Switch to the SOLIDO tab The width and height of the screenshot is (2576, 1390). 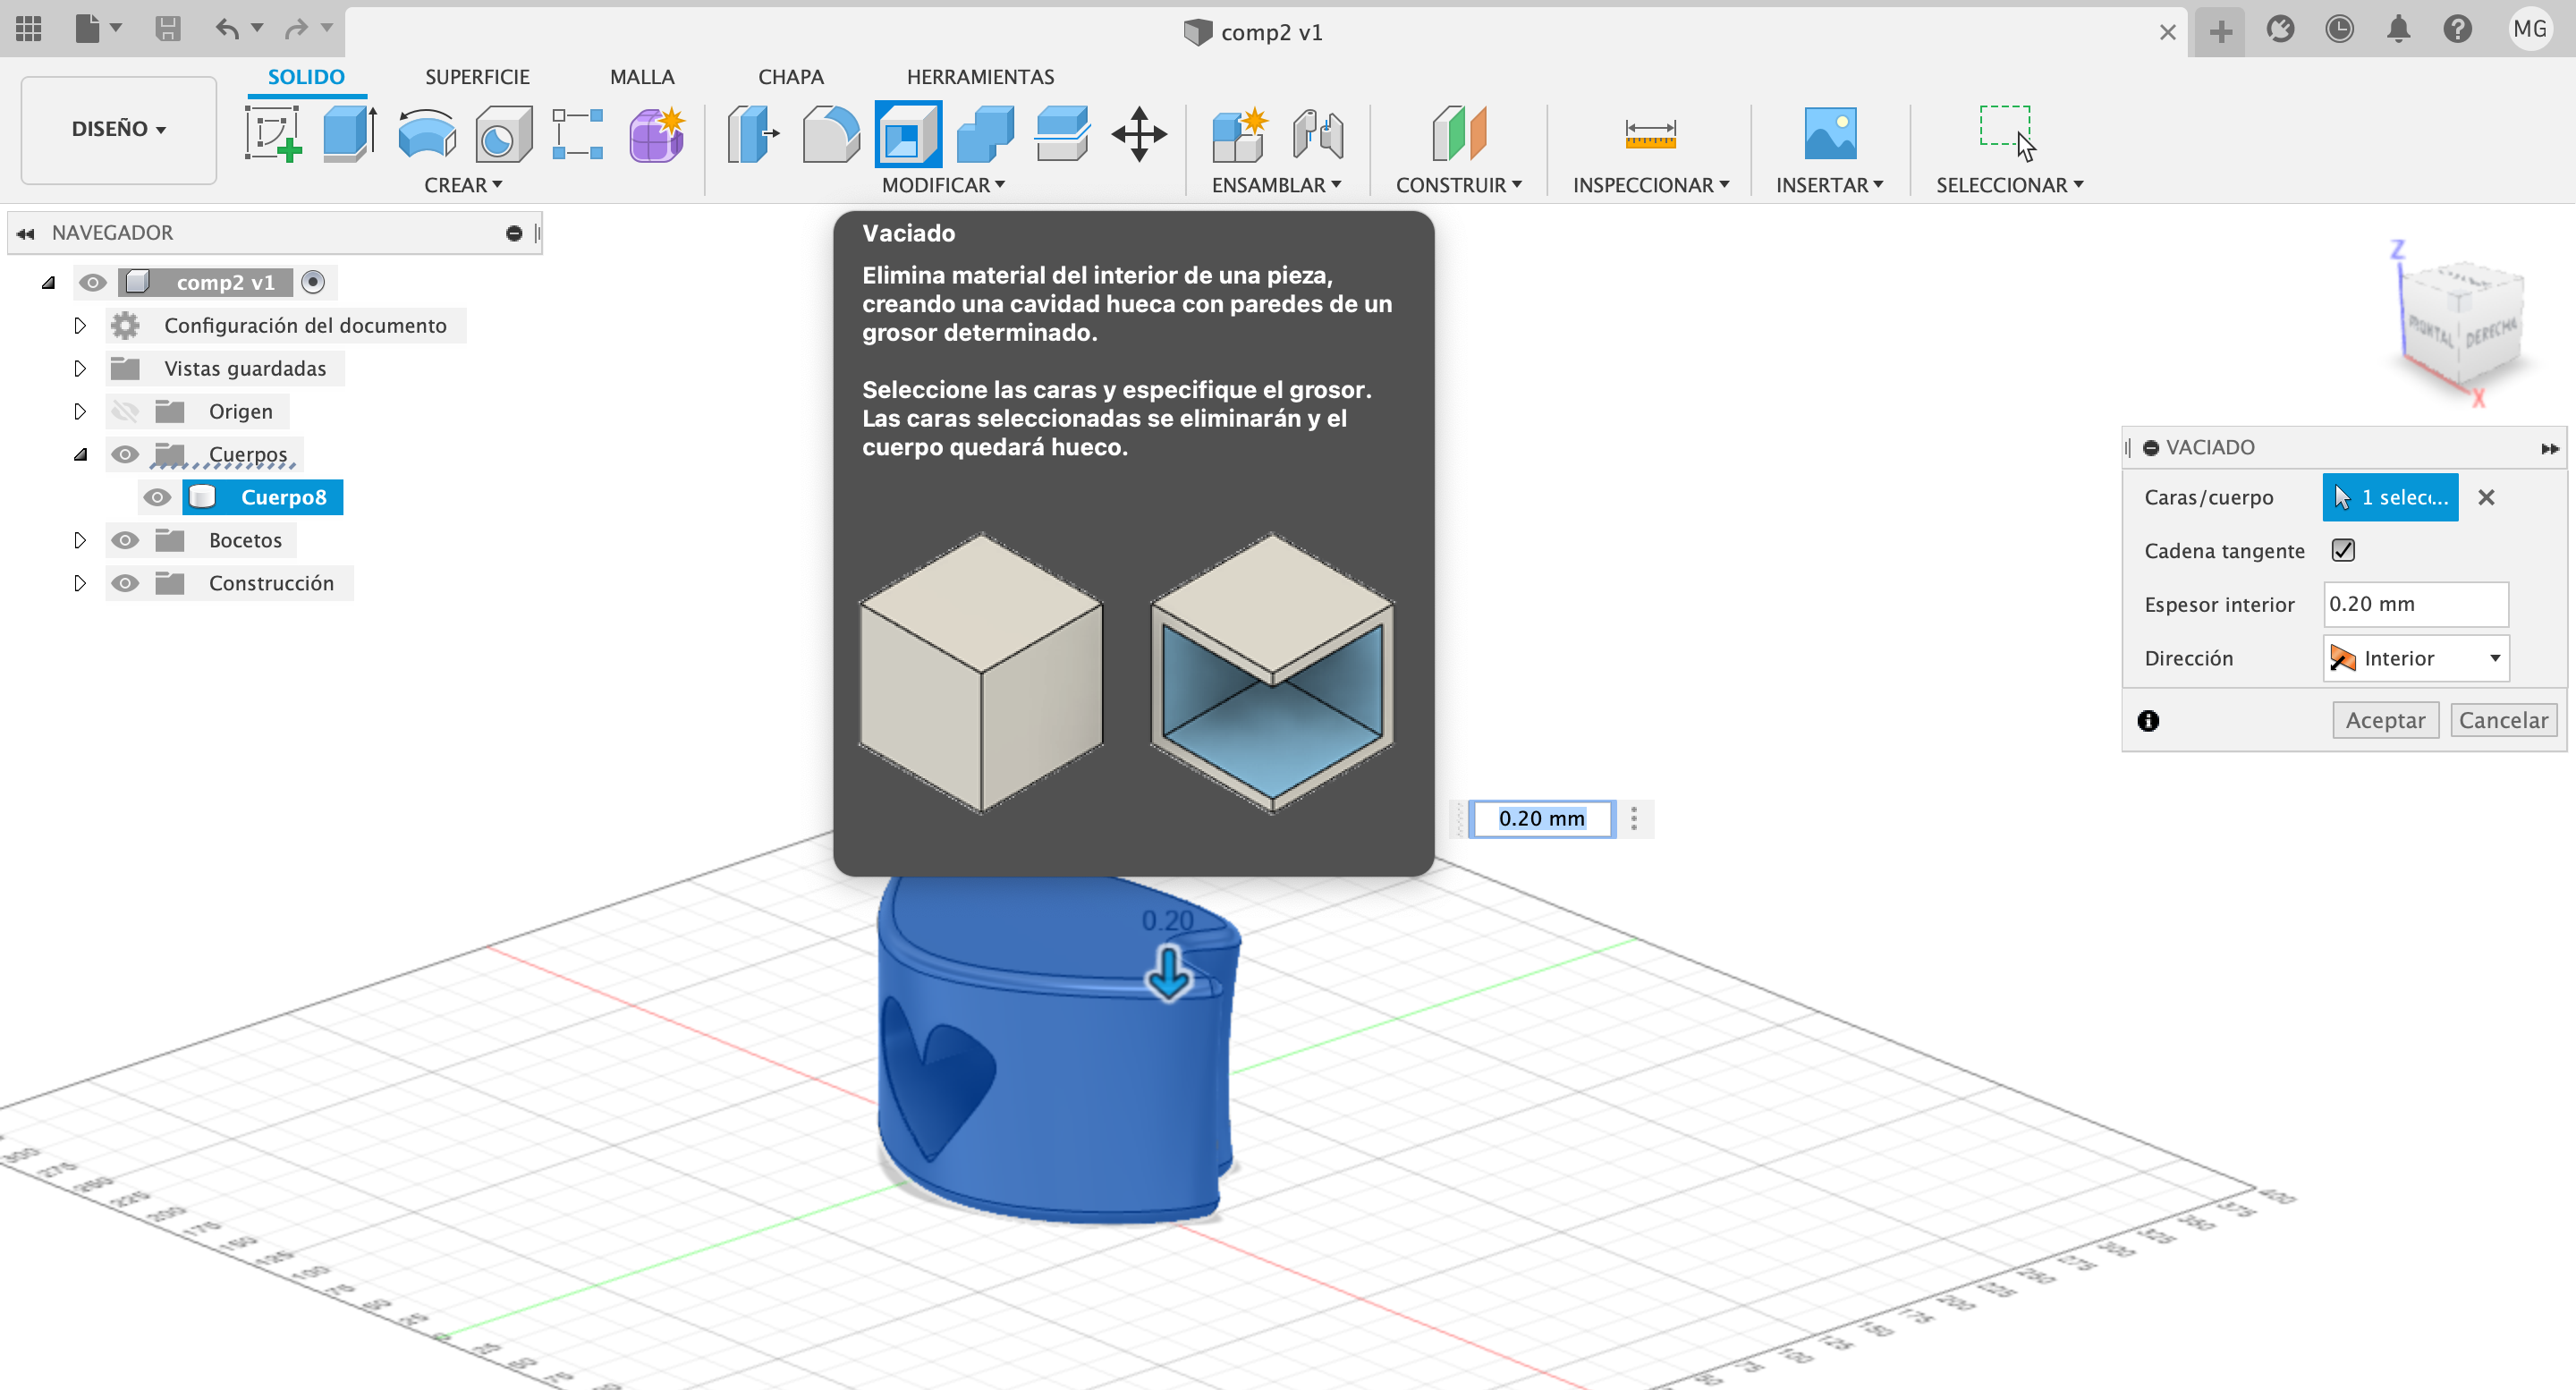(x=306, y=77)
